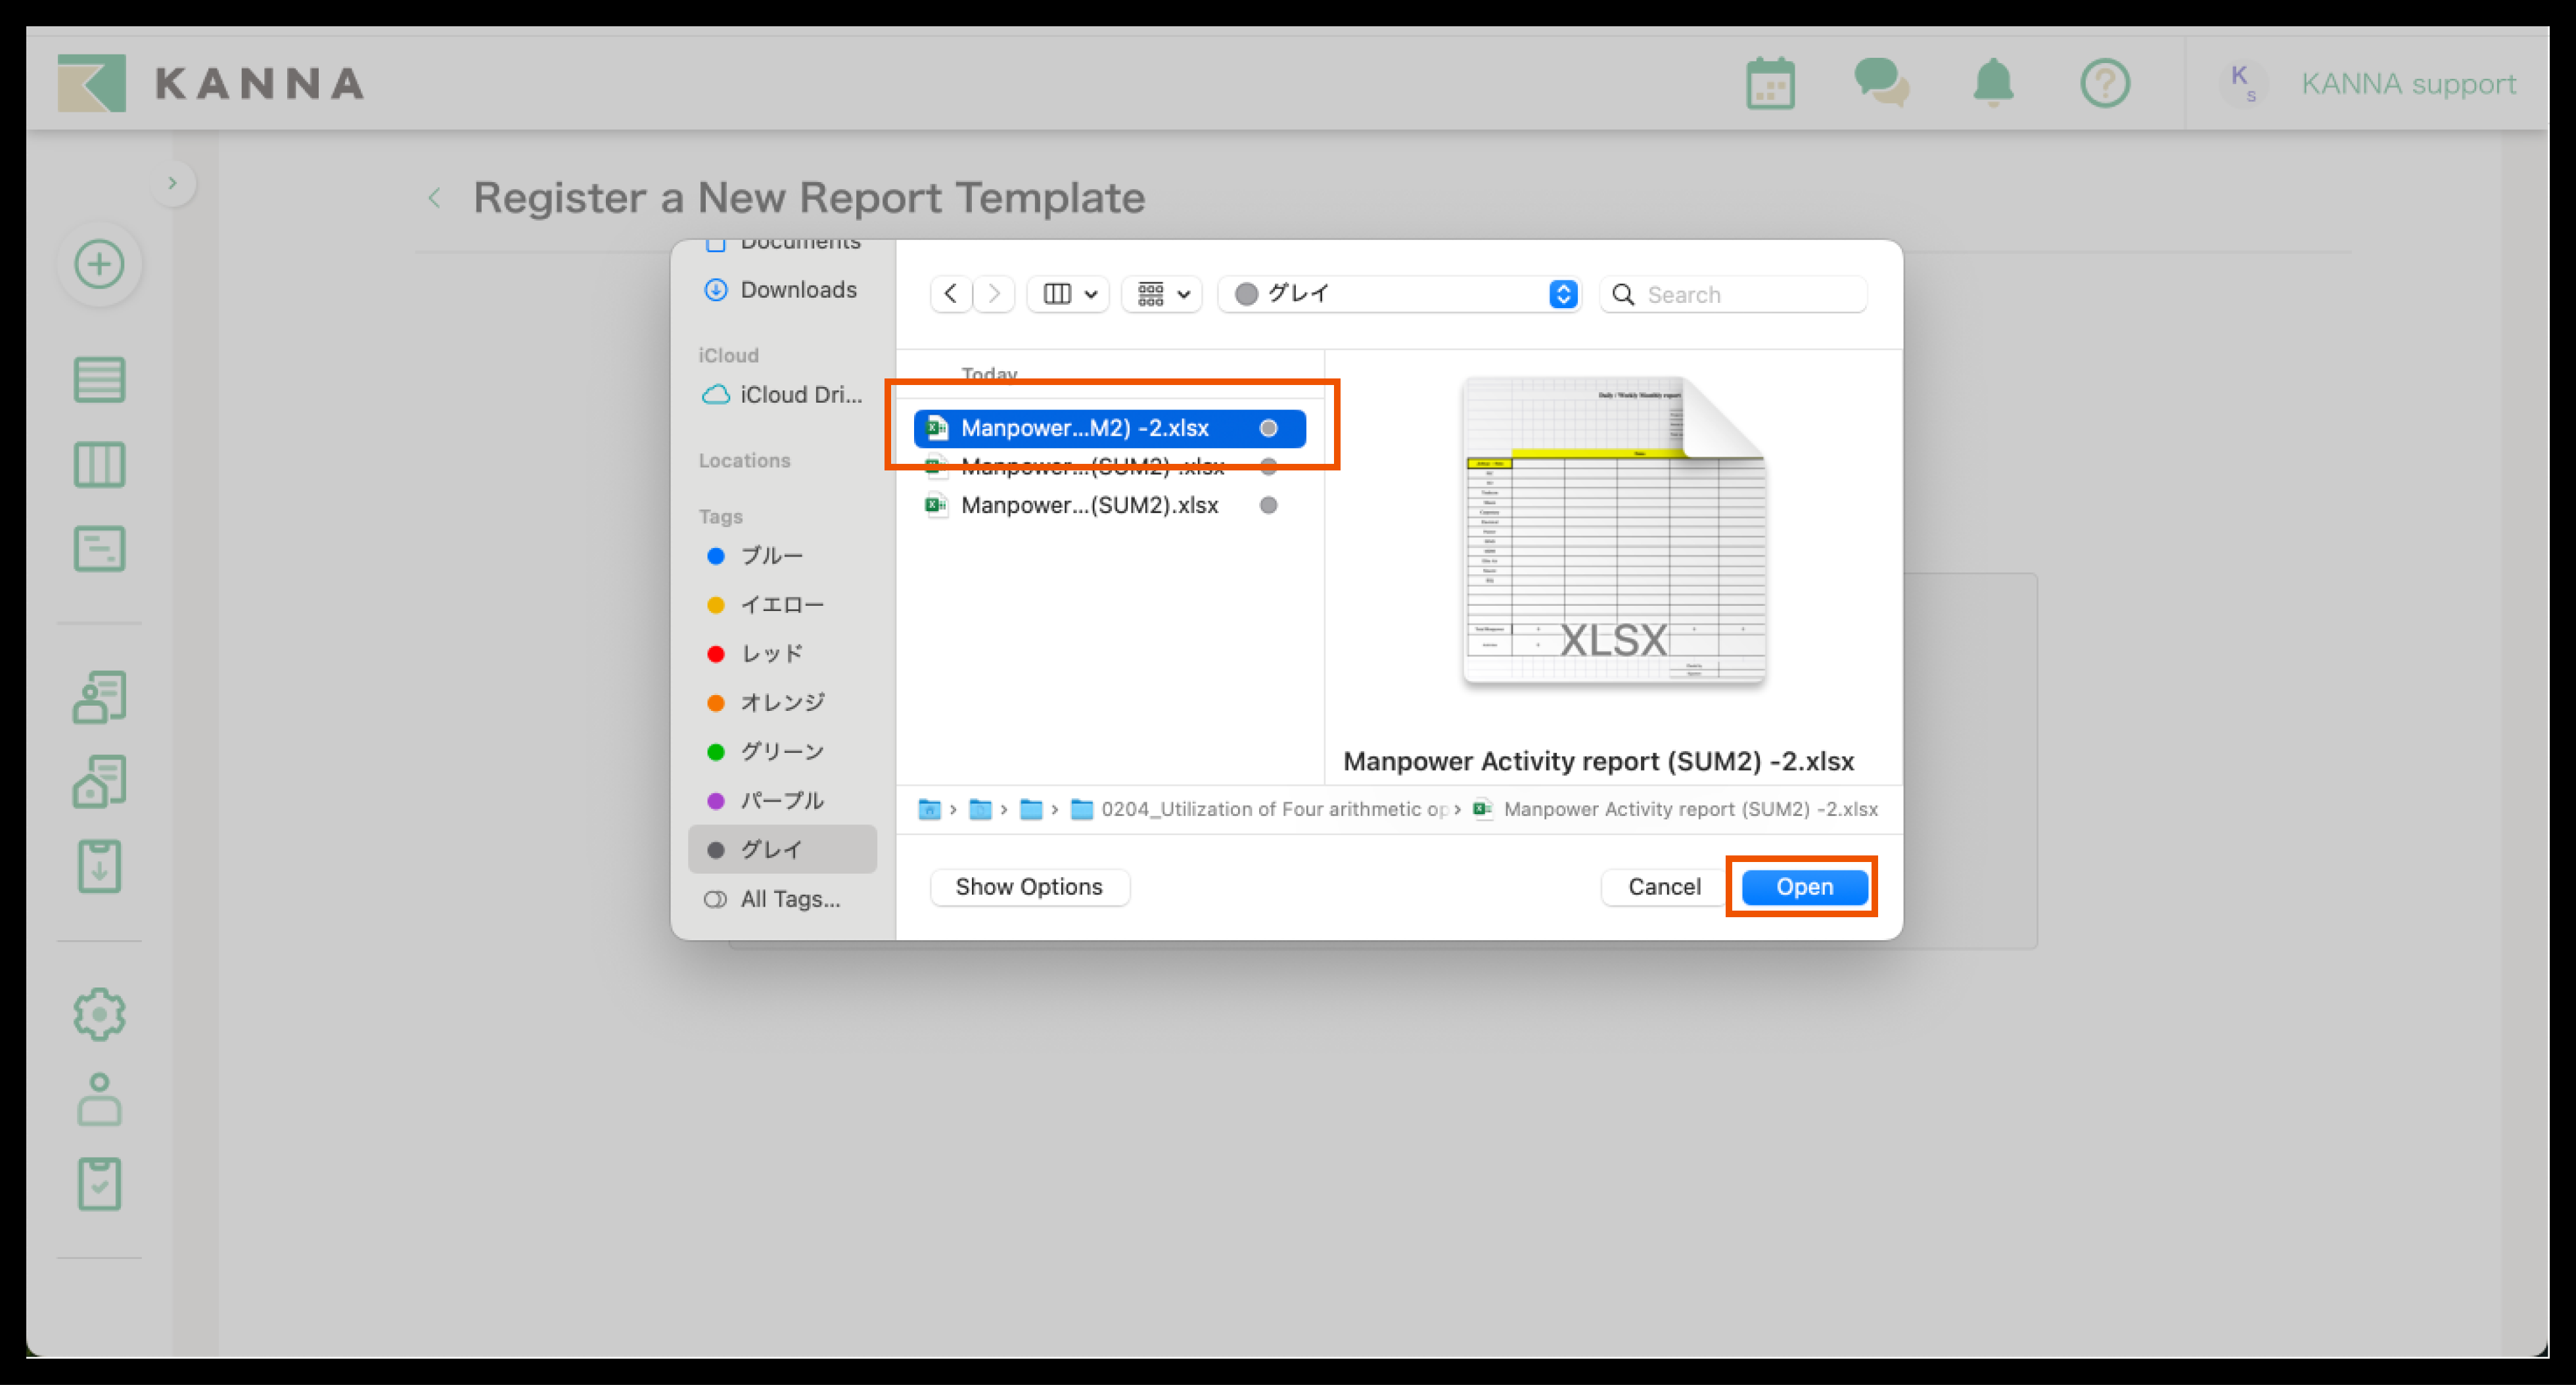The image size is (2576, 1385).
Task: Click the person icon in sidebar
Action: (x=100, y=1100)
